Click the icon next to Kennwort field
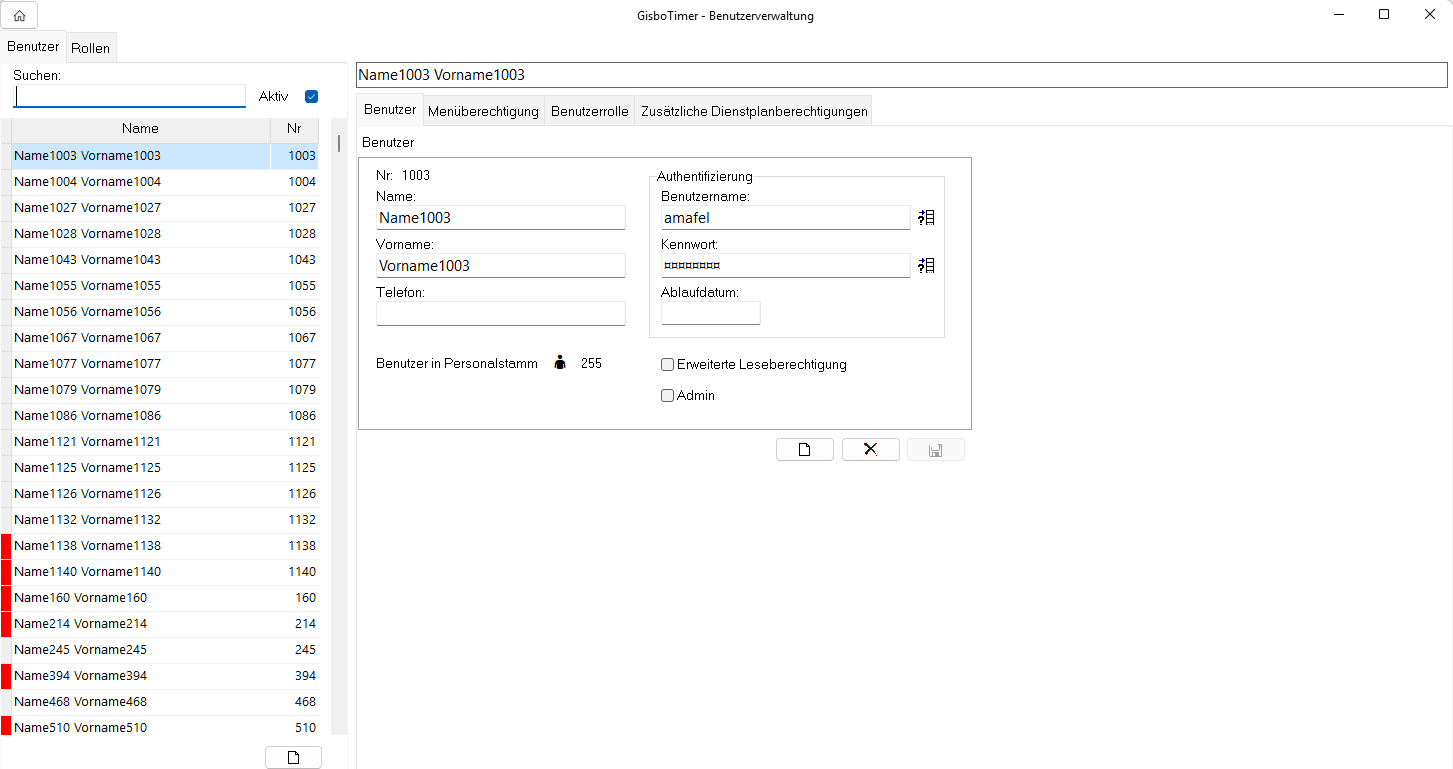Image resolution: width=1453 pixels, height=769 pixels. (926, 265)
